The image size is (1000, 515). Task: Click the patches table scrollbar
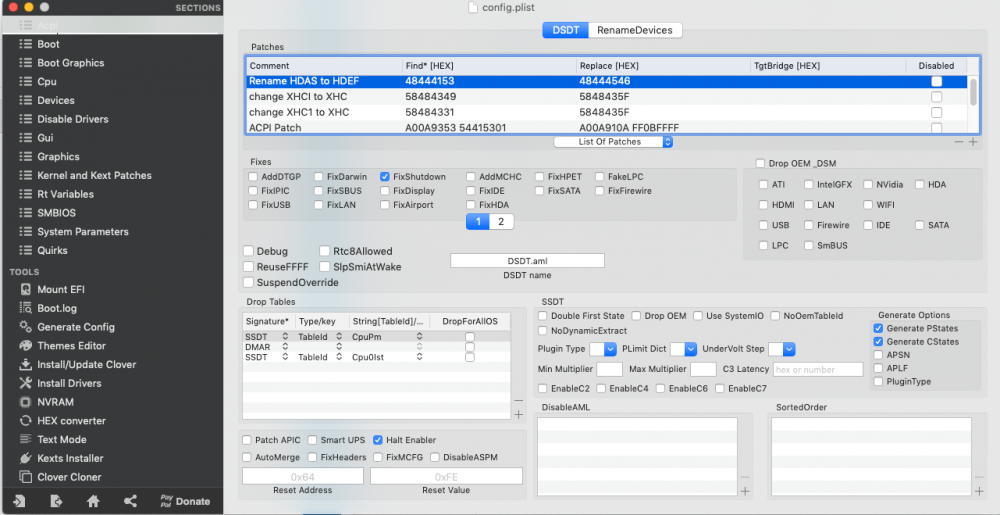973,91
